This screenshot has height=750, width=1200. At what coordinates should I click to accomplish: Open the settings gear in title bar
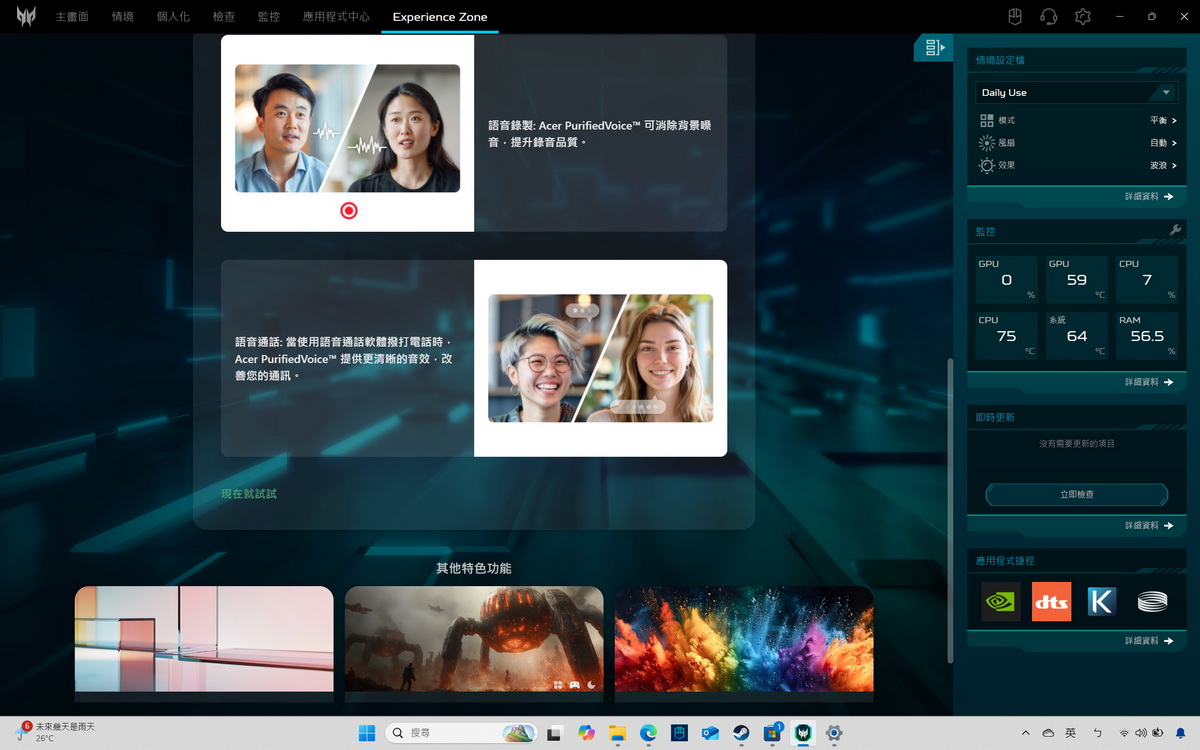[1082, 17]
